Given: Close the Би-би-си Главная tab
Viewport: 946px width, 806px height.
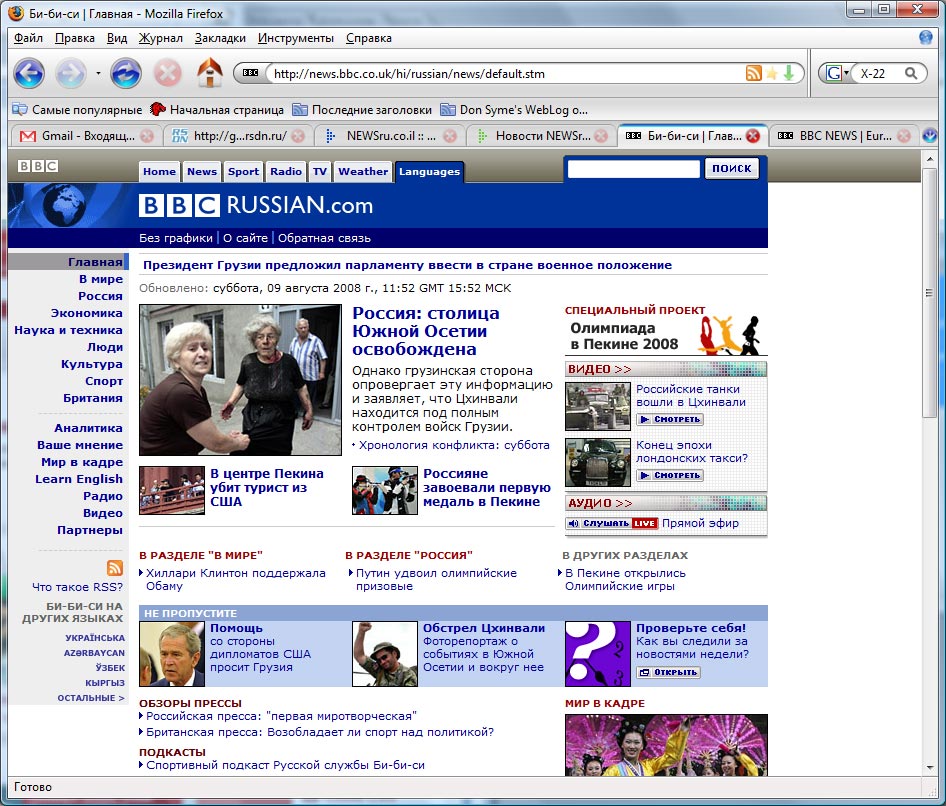Looking at the screenshot, I should coord(753,136).
